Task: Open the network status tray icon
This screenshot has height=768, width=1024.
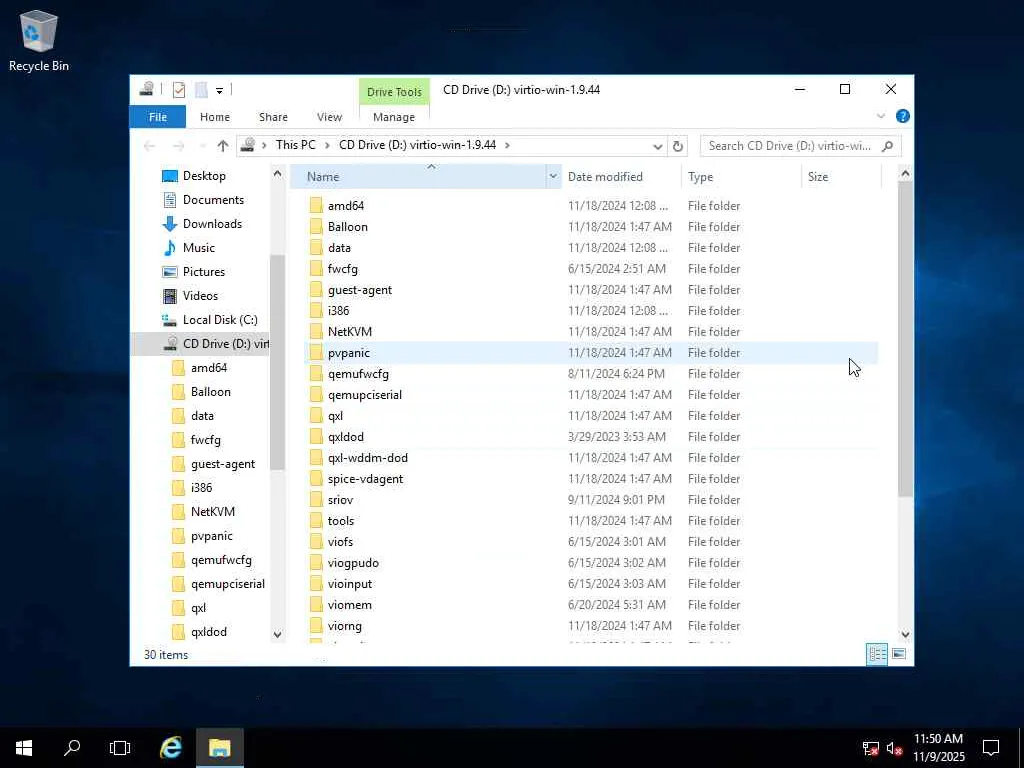Action: click(871, 748)
